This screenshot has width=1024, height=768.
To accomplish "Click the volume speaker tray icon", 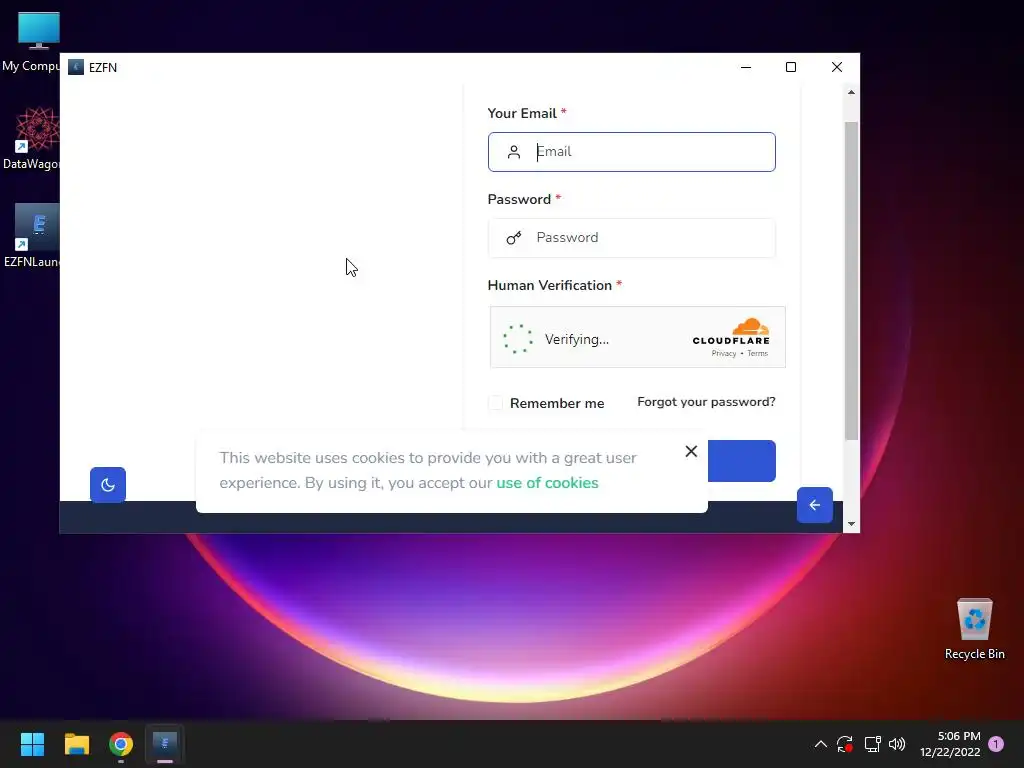I will (x=897, y=744).
